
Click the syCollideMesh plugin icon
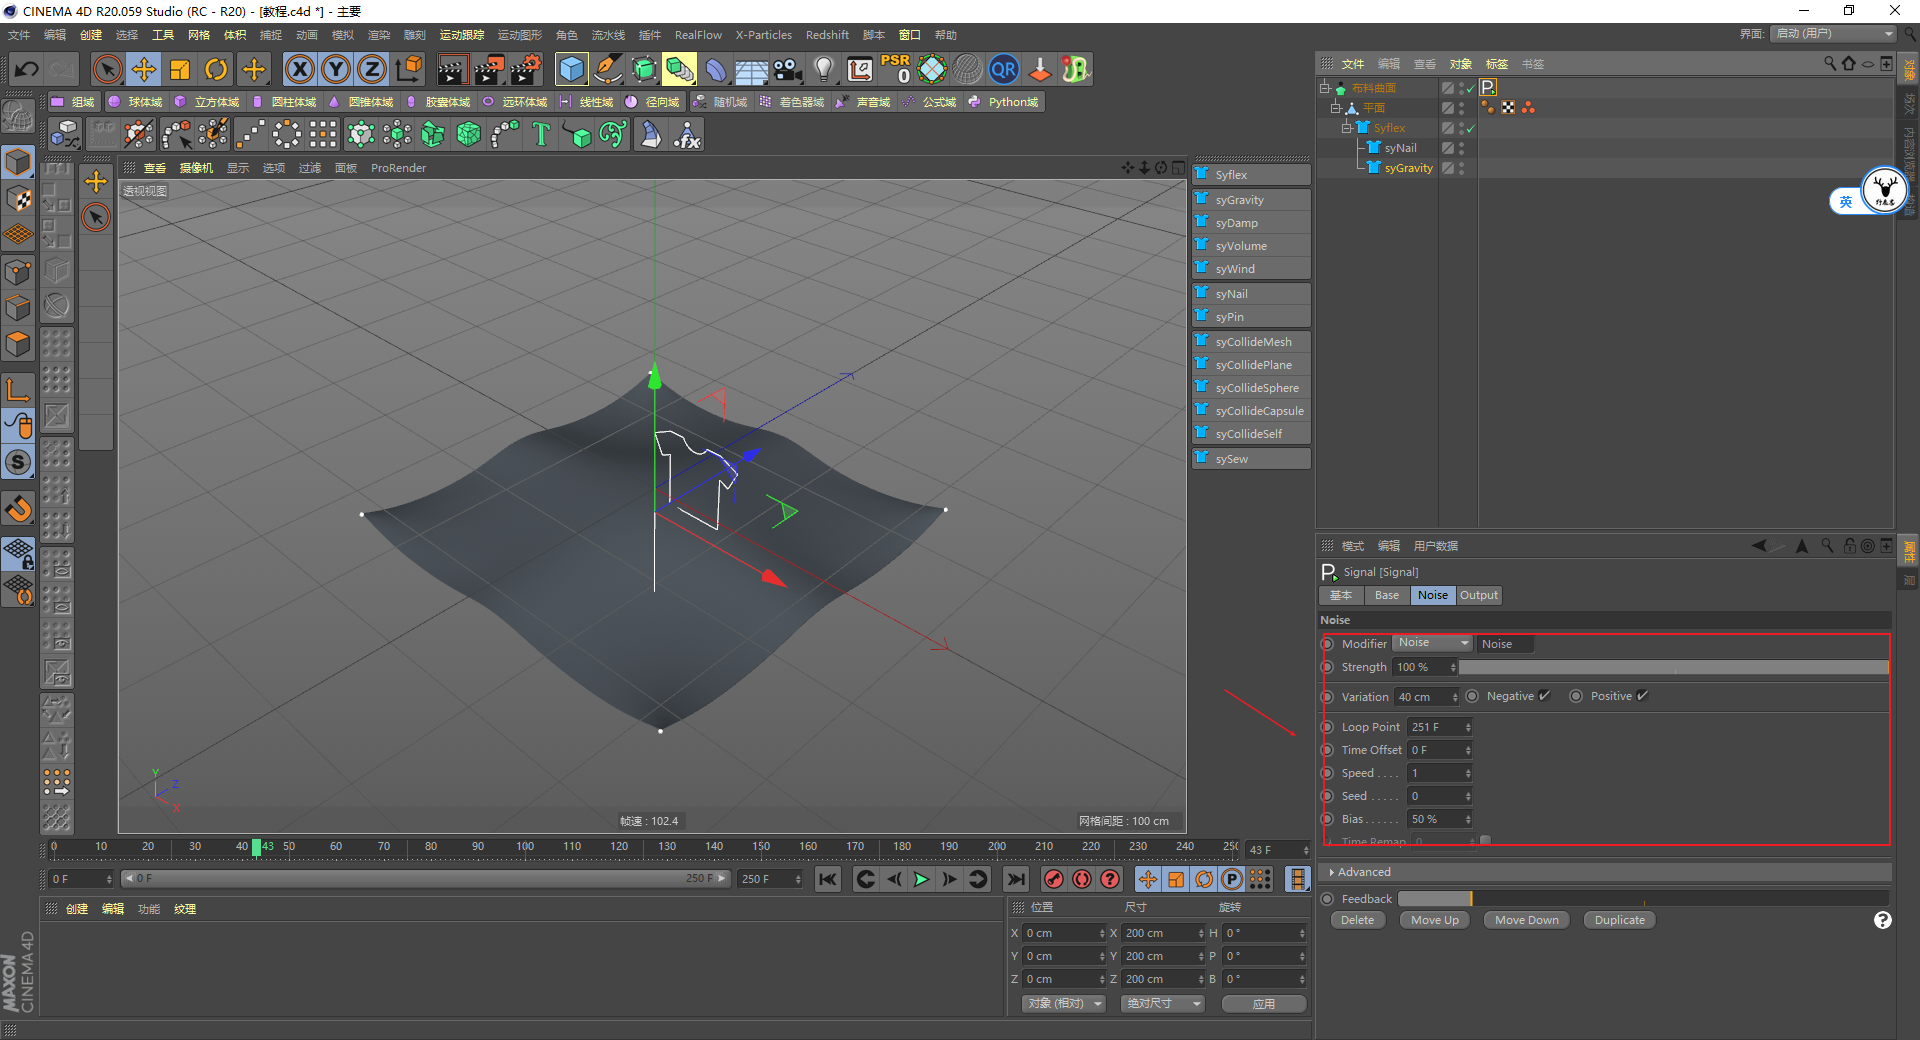click(x=1202, y=341)
